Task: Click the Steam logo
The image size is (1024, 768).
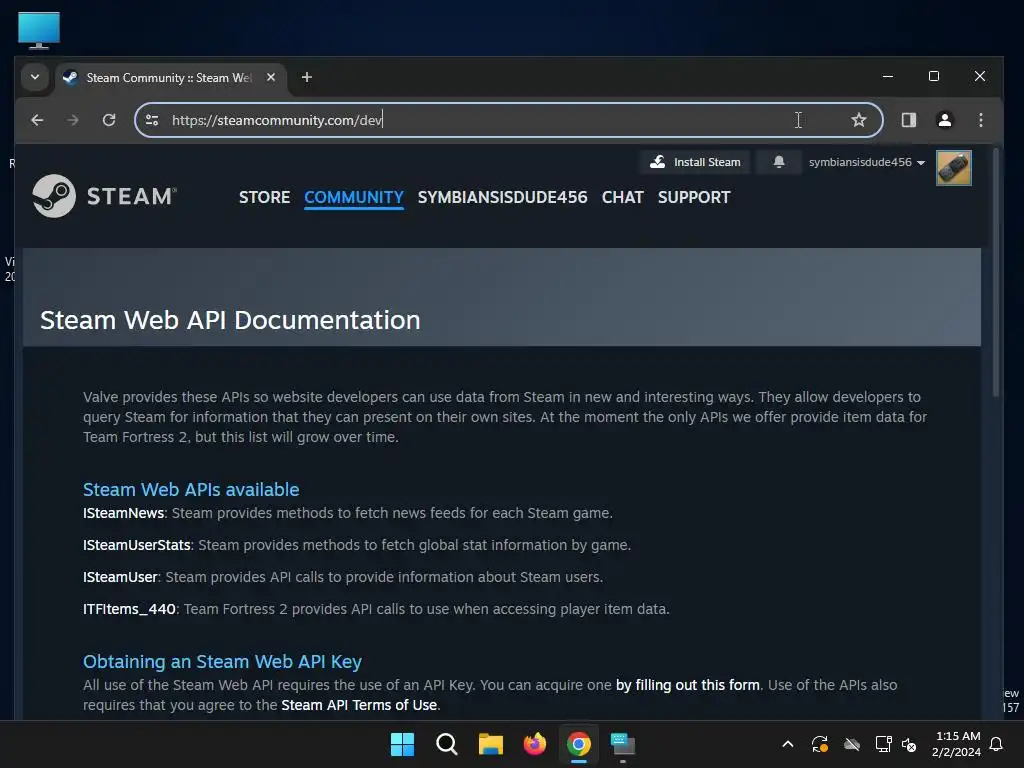Action: 104,196
